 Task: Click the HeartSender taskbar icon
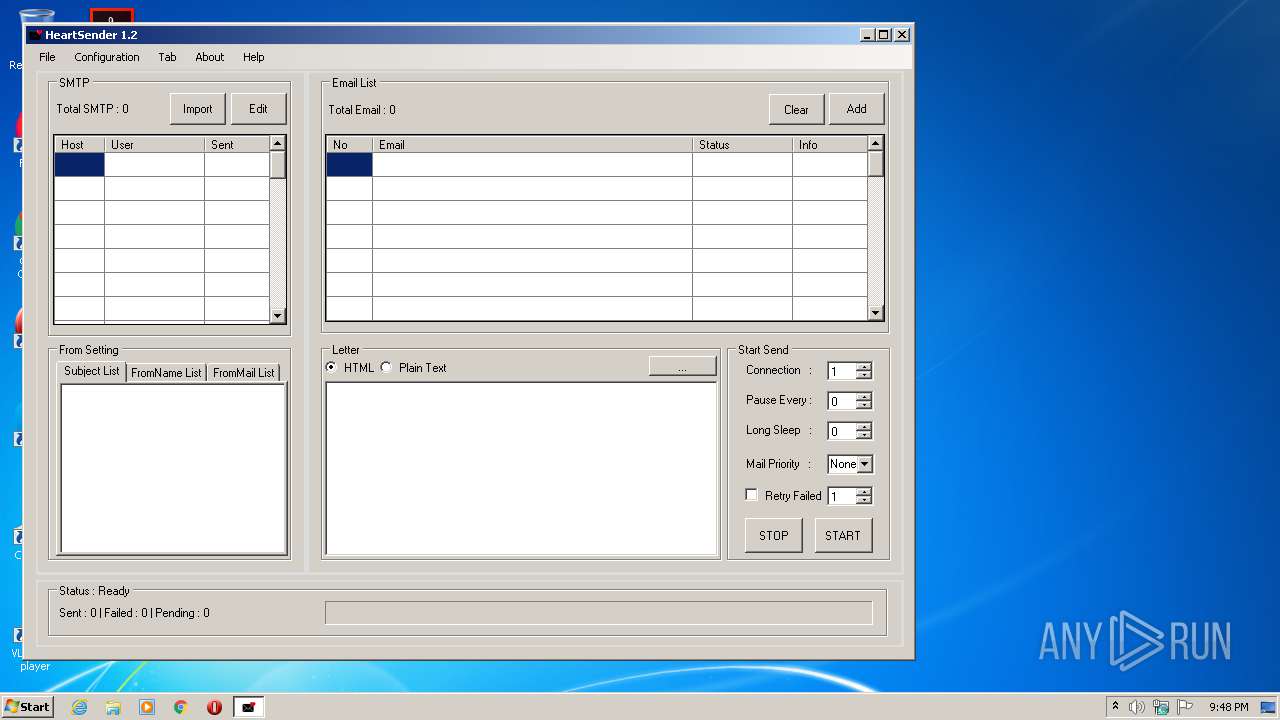coord(249,707)
